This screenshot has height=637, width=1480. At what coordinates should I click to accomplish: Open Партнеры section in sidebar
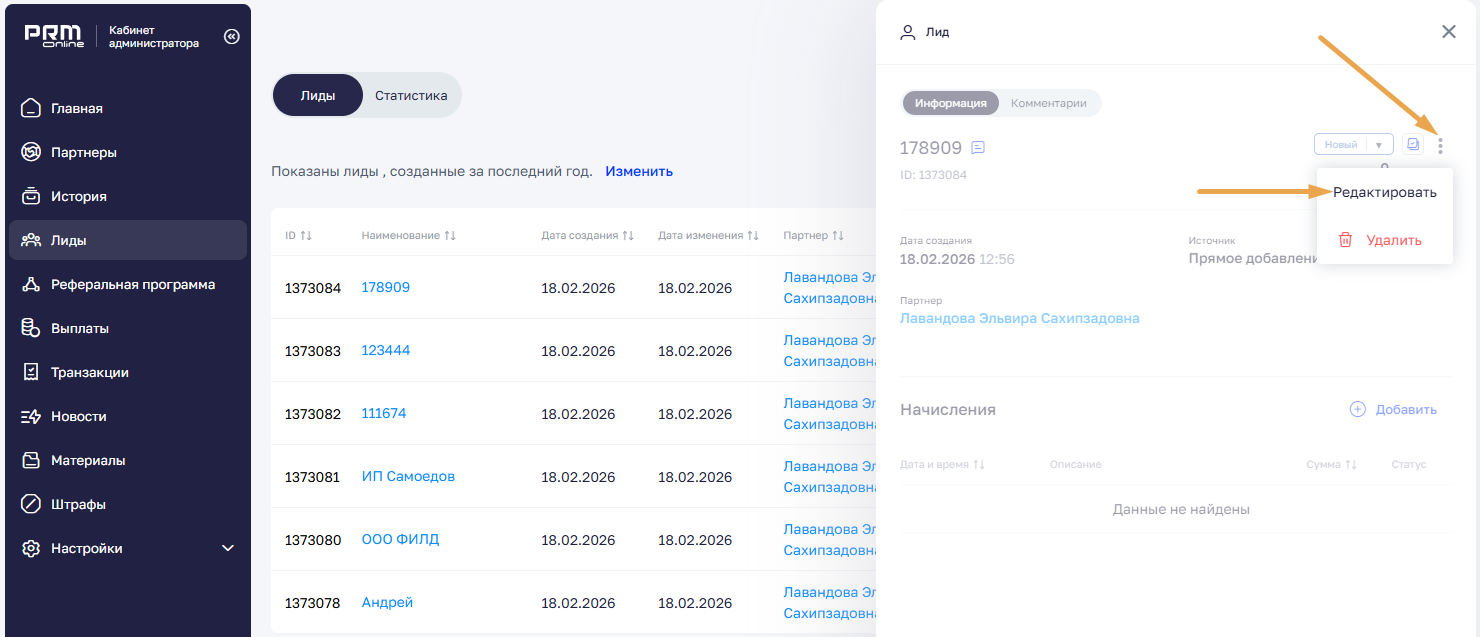pyautogui.click(x=84, y=153)
